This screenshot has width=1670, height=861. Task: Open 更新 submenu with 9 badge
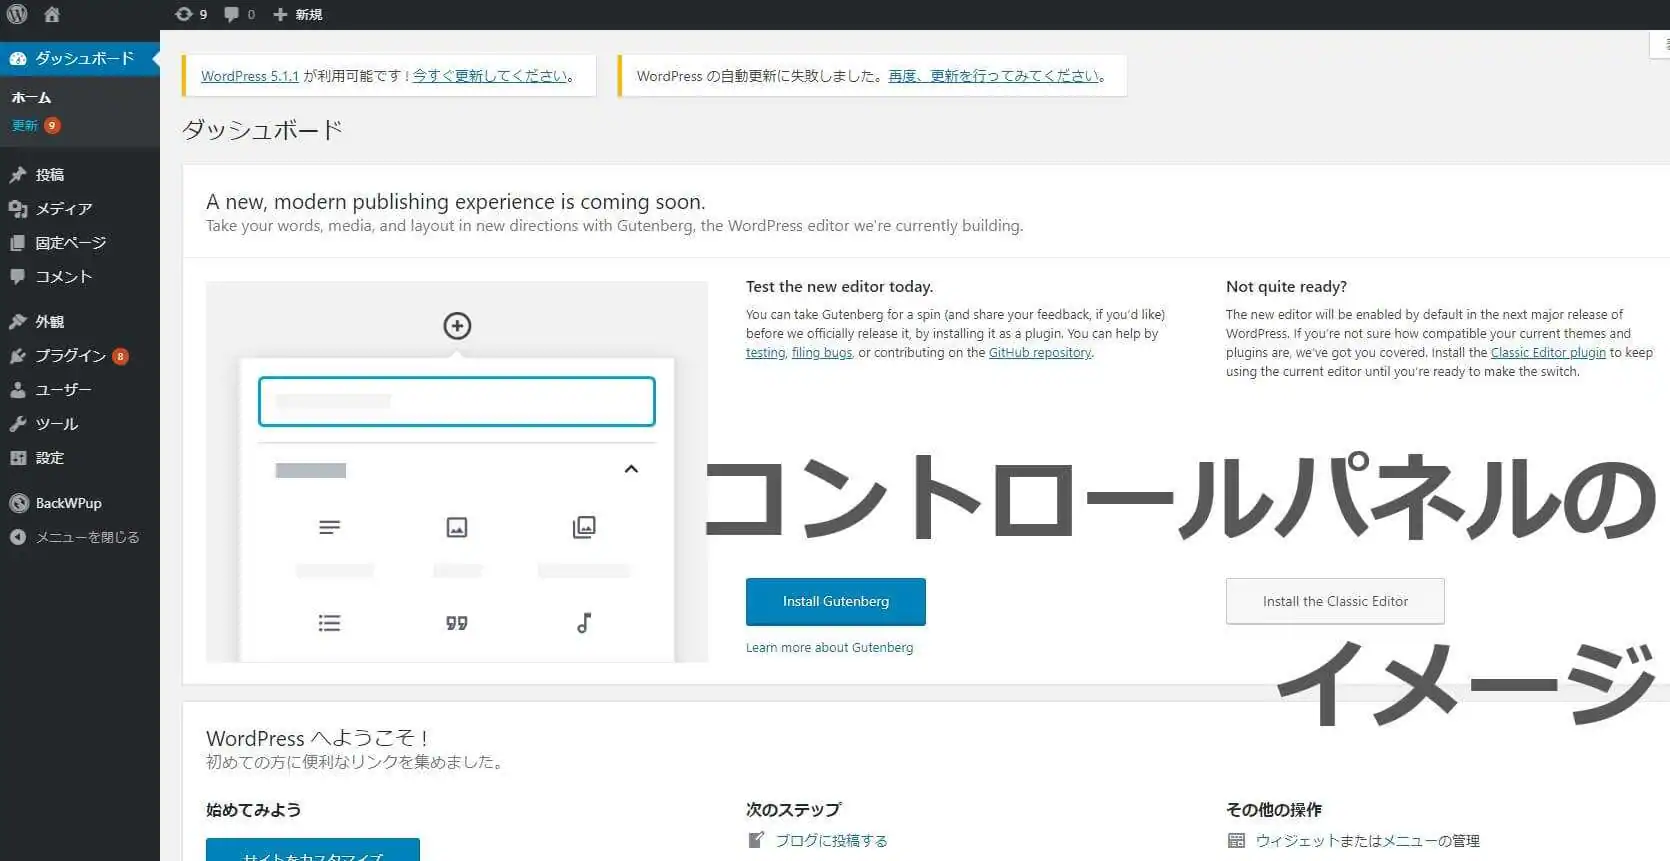pyautogui.click(x=36, y=125)
